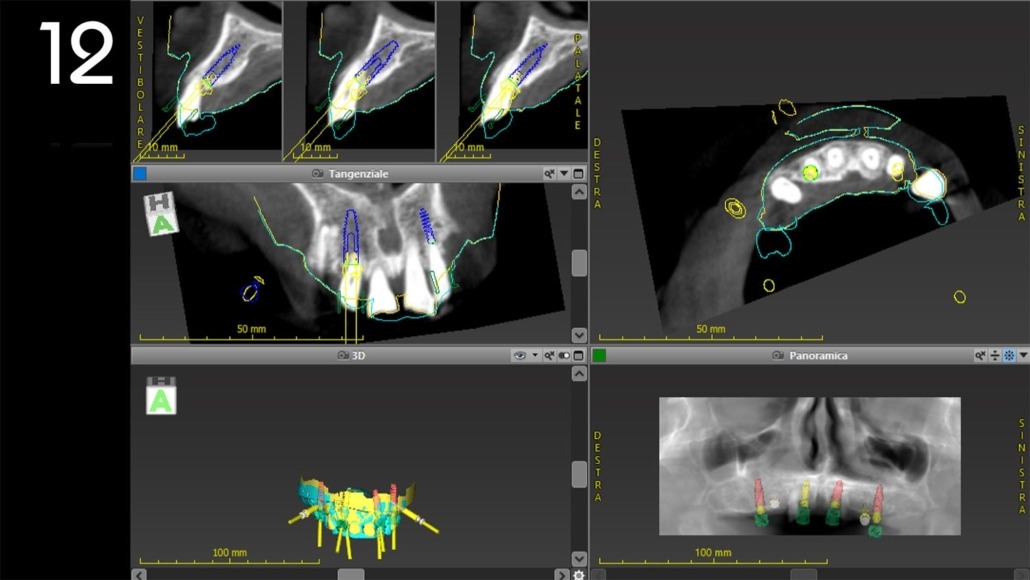Toggle the eye visibility icon in 3D header
Screen dimensions: 1030x580
tap(519, 355)
